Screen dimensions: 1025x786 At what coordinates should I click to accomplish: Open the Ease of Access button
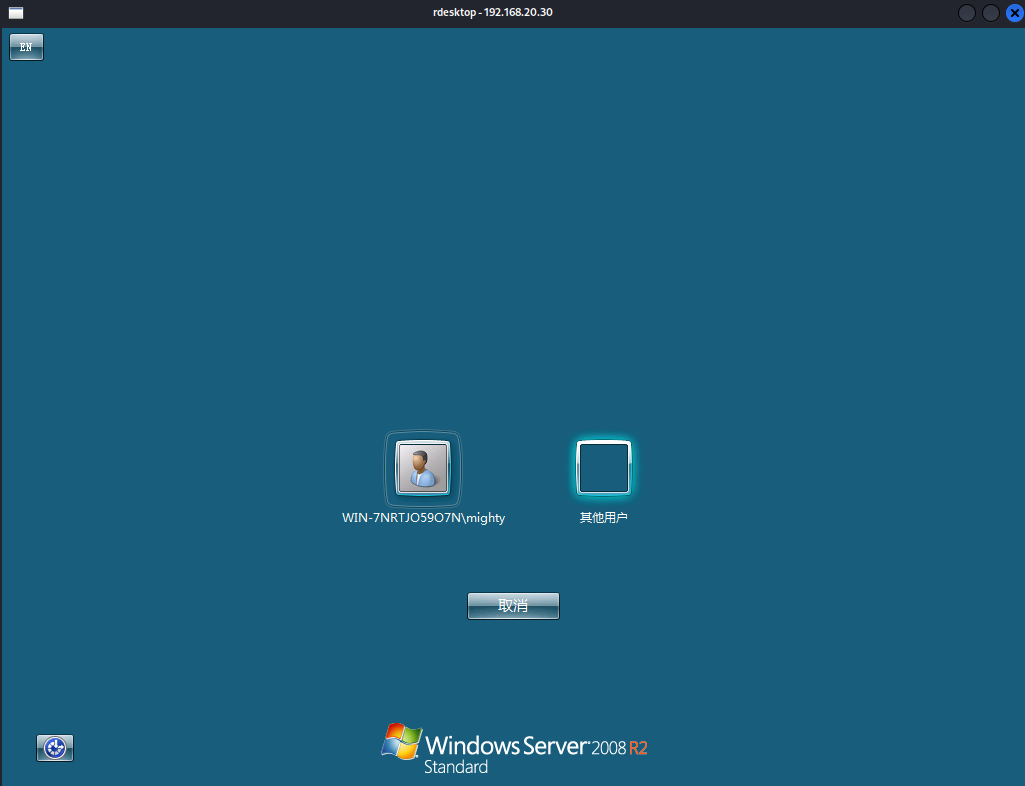tap(55, 747)
